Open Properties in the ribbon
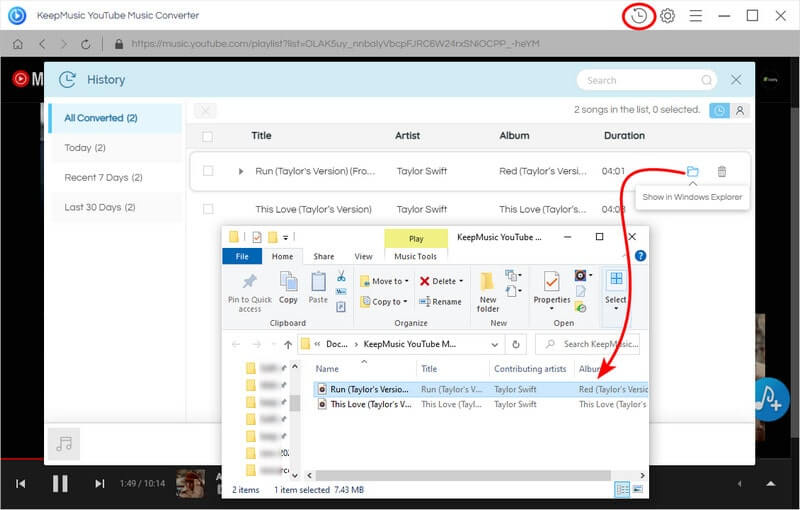 click(x=552, y=291)
